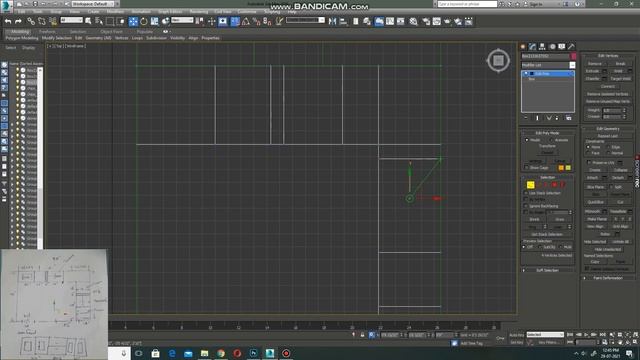Click the Configure Modifier Sets icon
This screenshot has width=640, height=360.
tap(569, 118)
